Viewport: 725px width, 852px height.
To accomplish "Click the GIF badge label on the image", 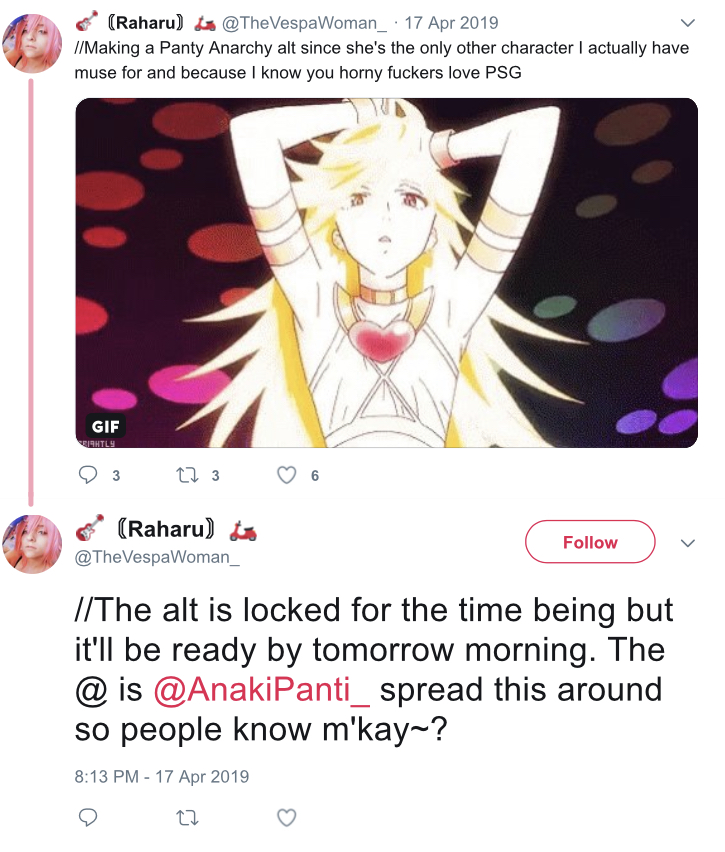I will pos(105,426).
